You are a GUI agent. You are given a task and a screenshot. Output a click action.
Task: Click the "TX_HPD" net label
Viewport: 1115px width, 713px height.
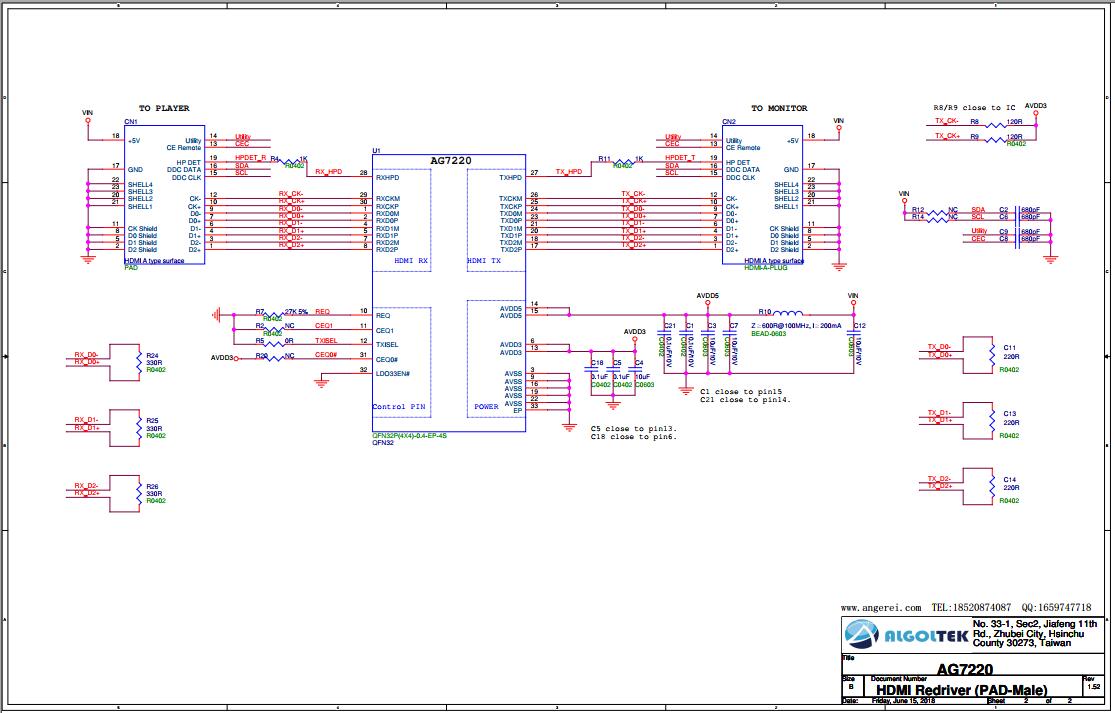pos(569,172)
